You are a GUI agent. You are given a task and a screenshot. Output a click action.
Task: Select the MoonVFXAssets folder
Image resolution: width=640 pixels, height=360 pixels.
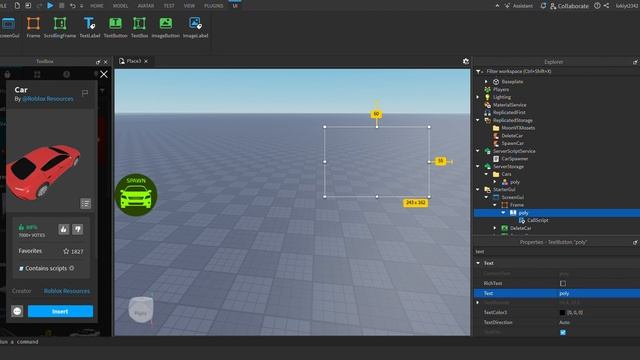[518, 128]
